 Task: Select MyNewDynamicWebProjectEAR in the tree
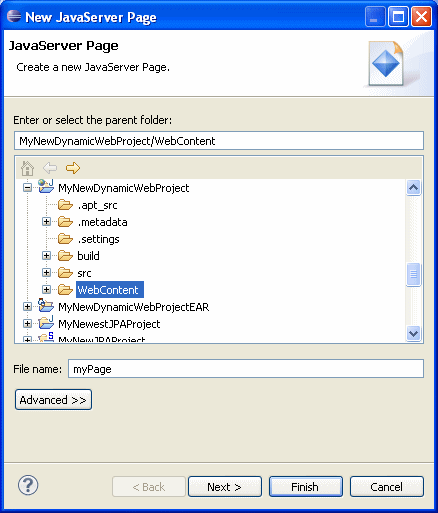pos(134,307)
